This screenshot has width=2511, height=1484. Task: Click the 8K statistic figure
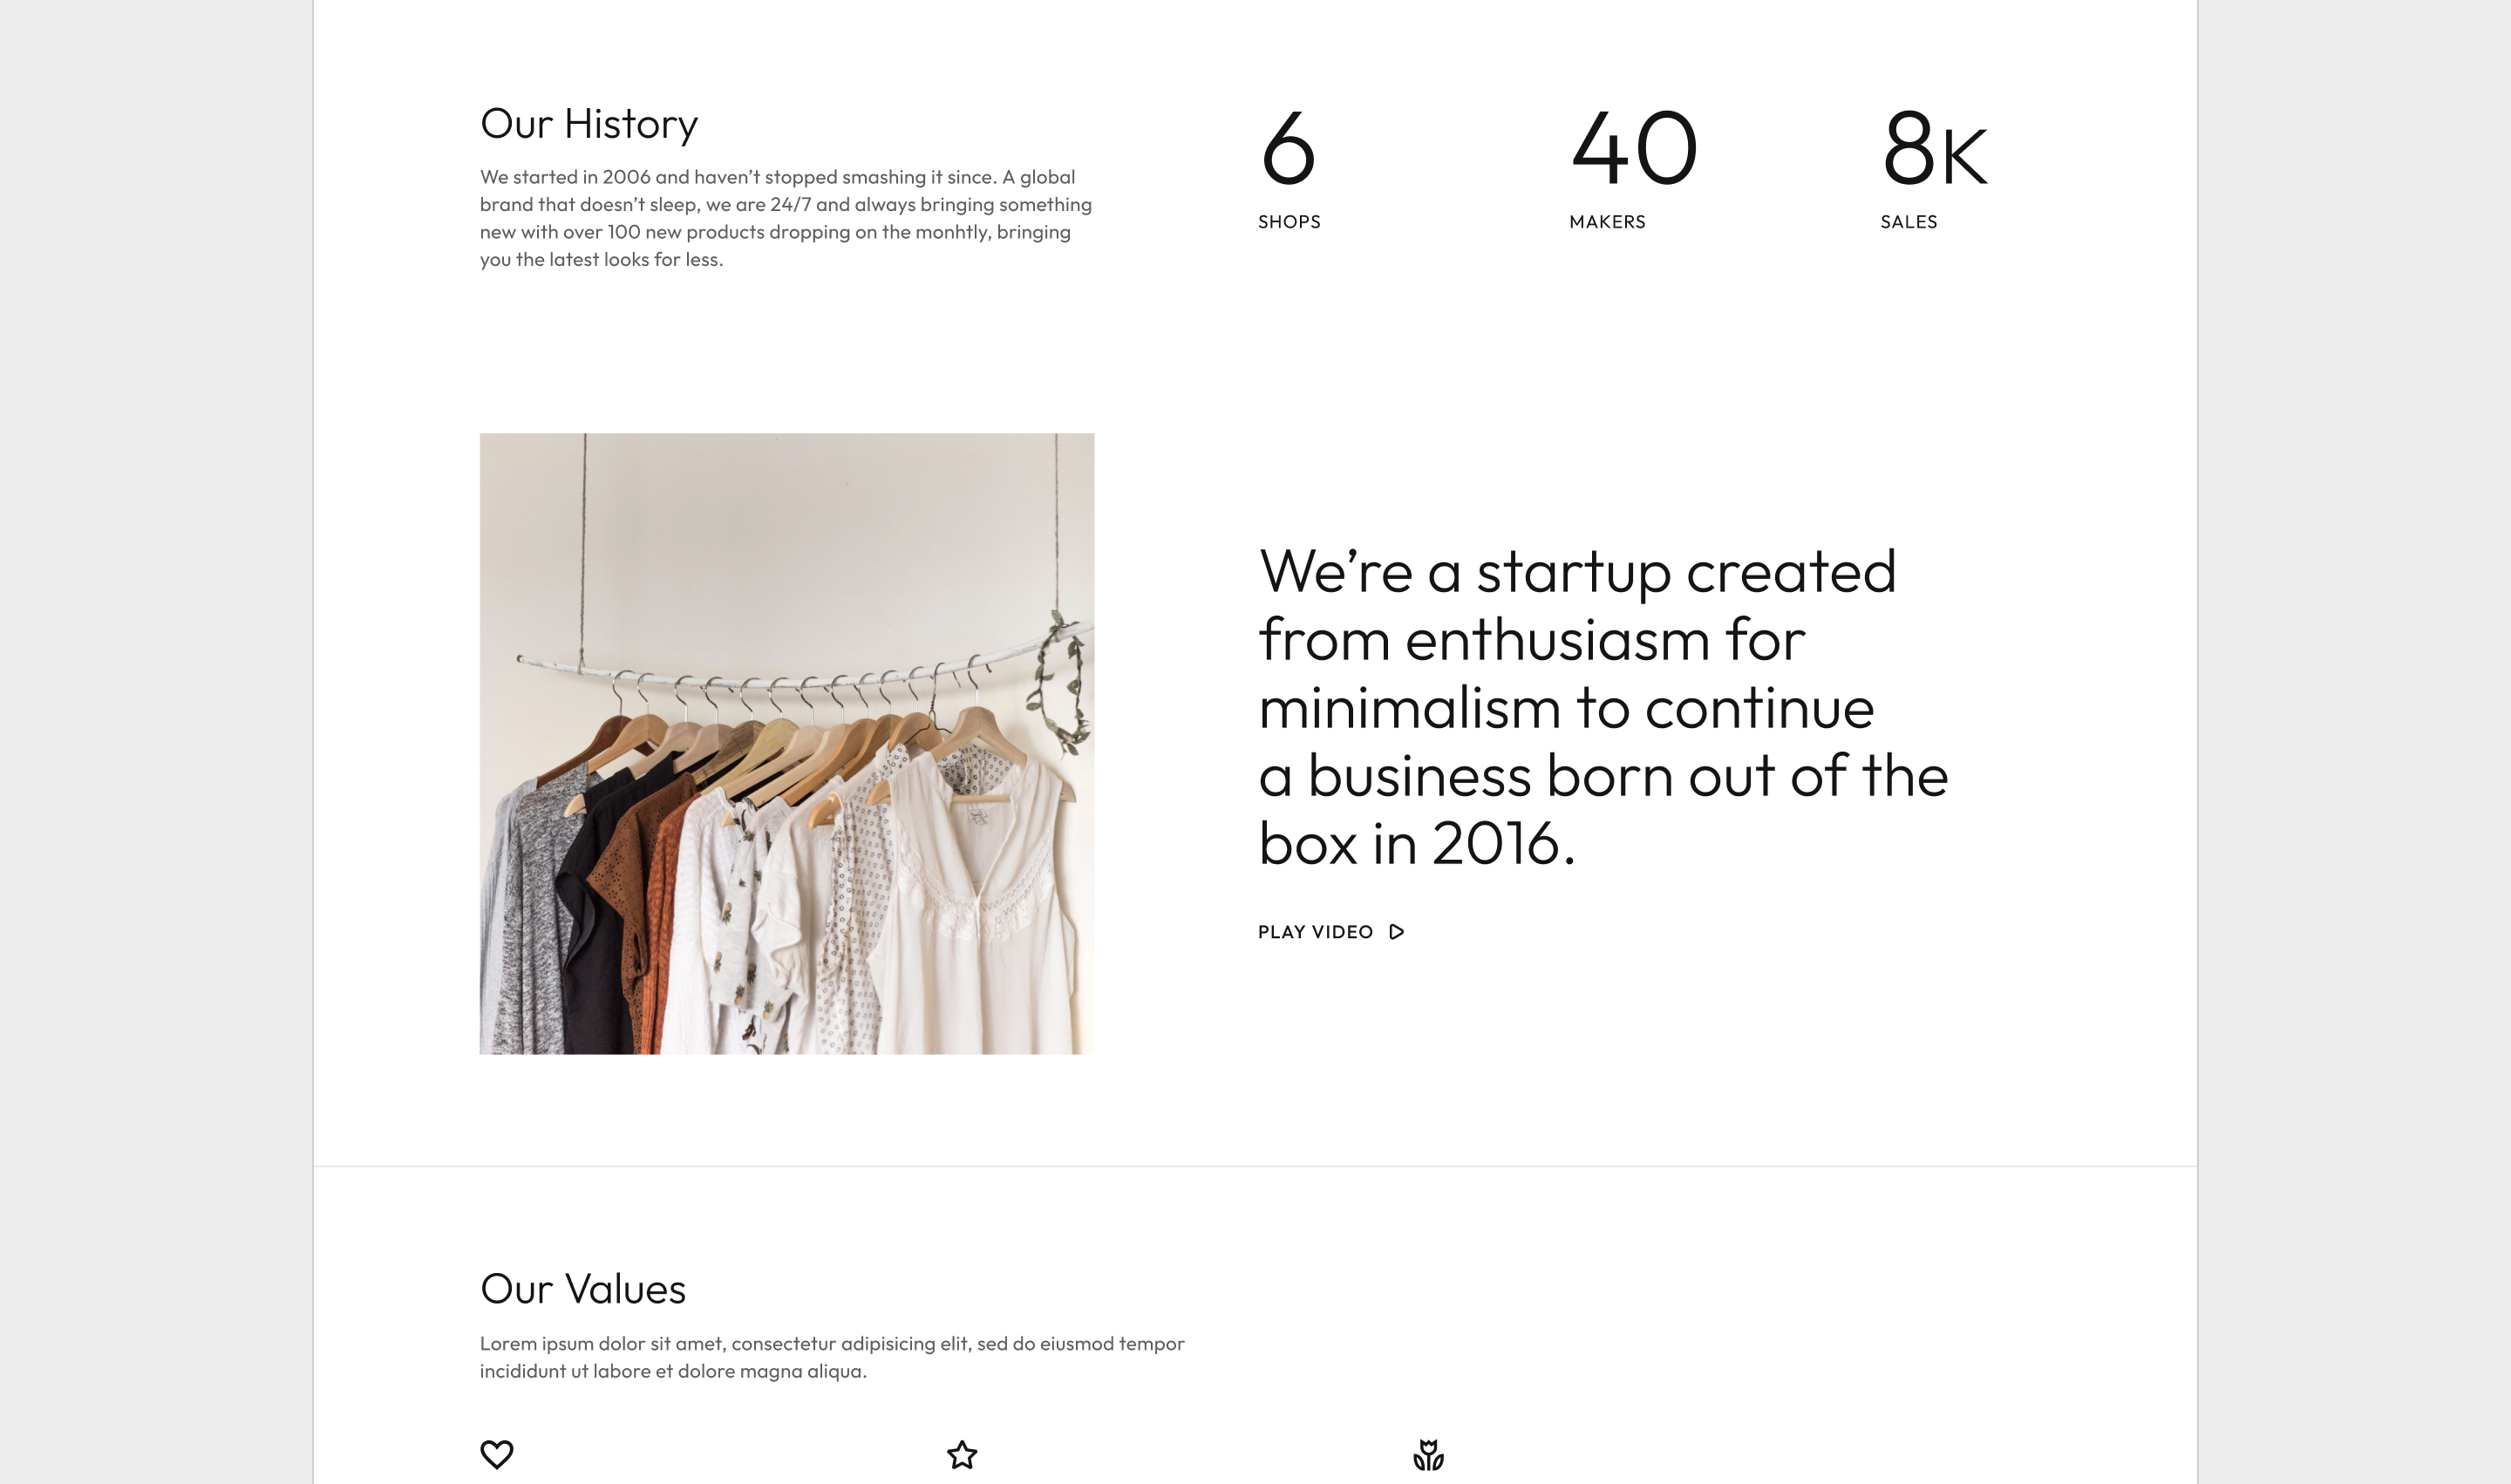click(1934, 149)
